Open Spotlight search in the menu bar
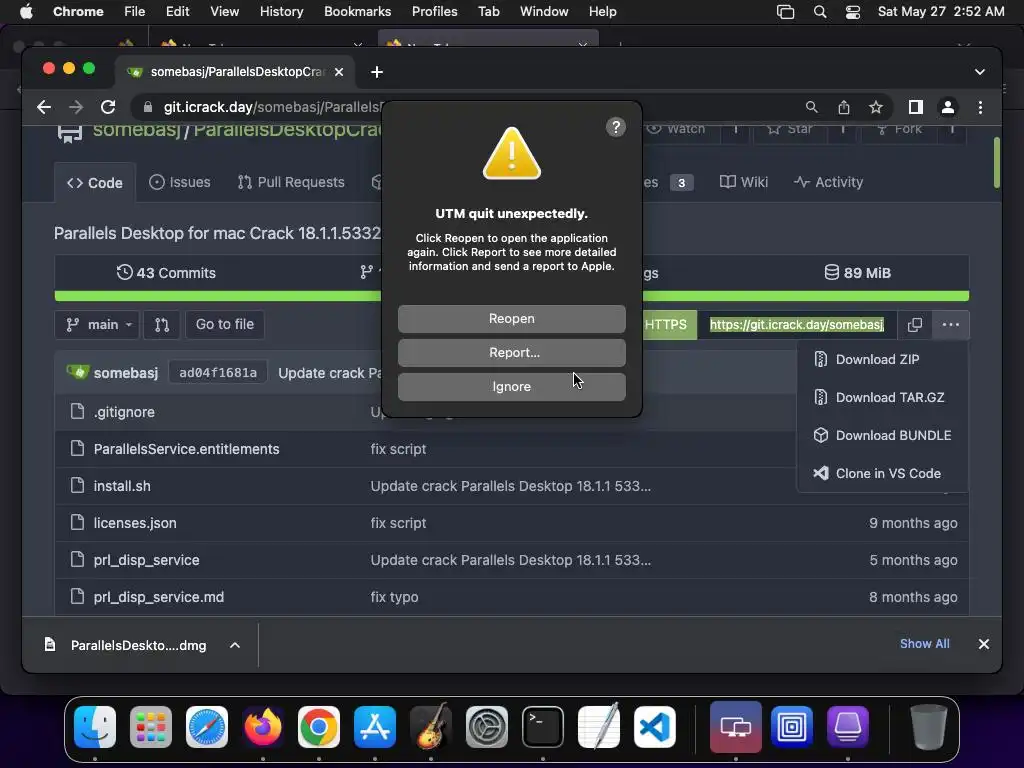Viewport: 1024px width, 768px height. coord(820,12)
